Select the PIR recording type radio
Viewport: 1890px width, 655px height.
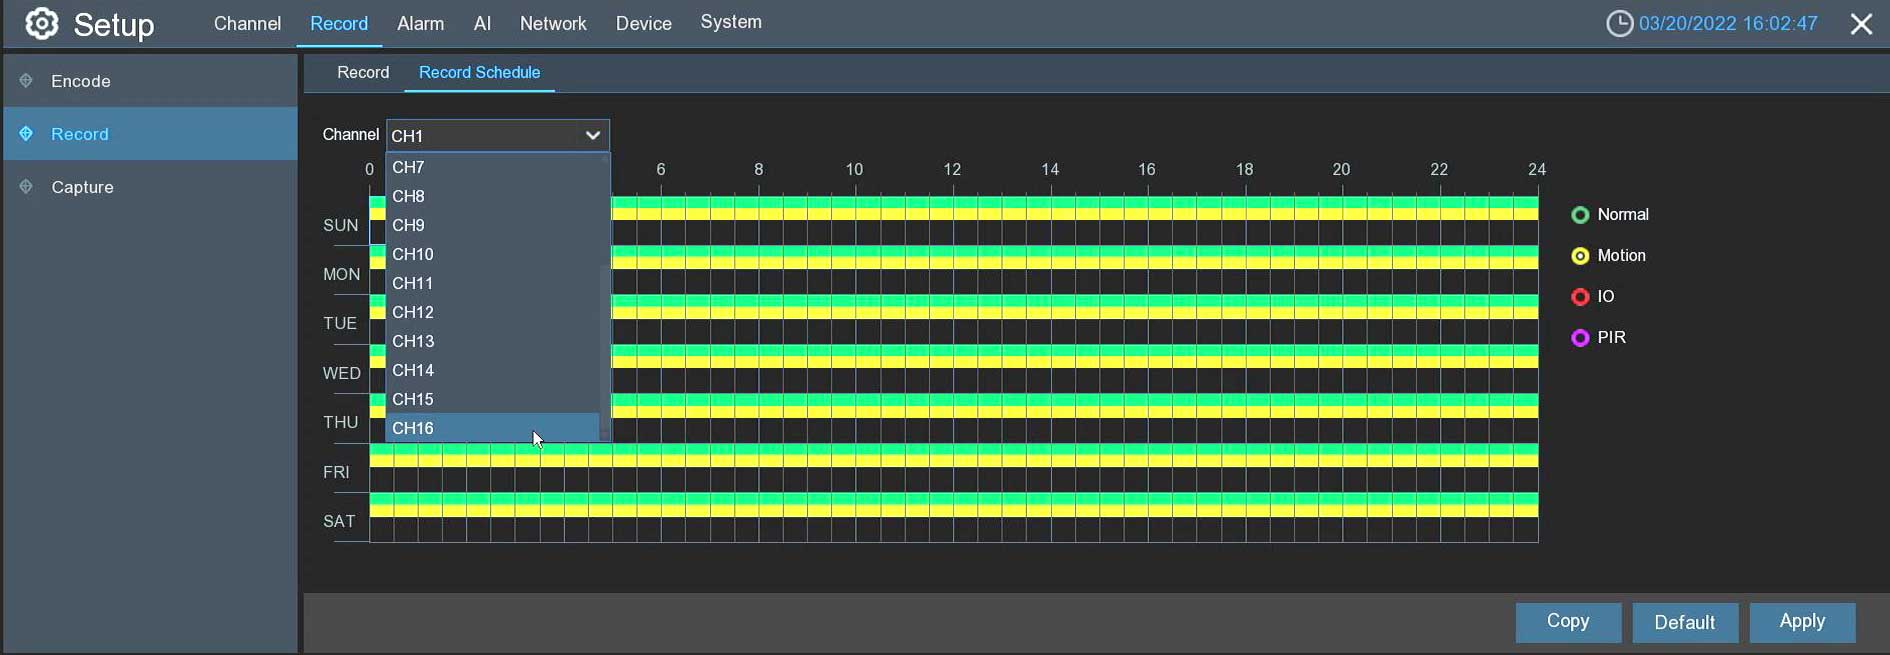pos(1580,338)
